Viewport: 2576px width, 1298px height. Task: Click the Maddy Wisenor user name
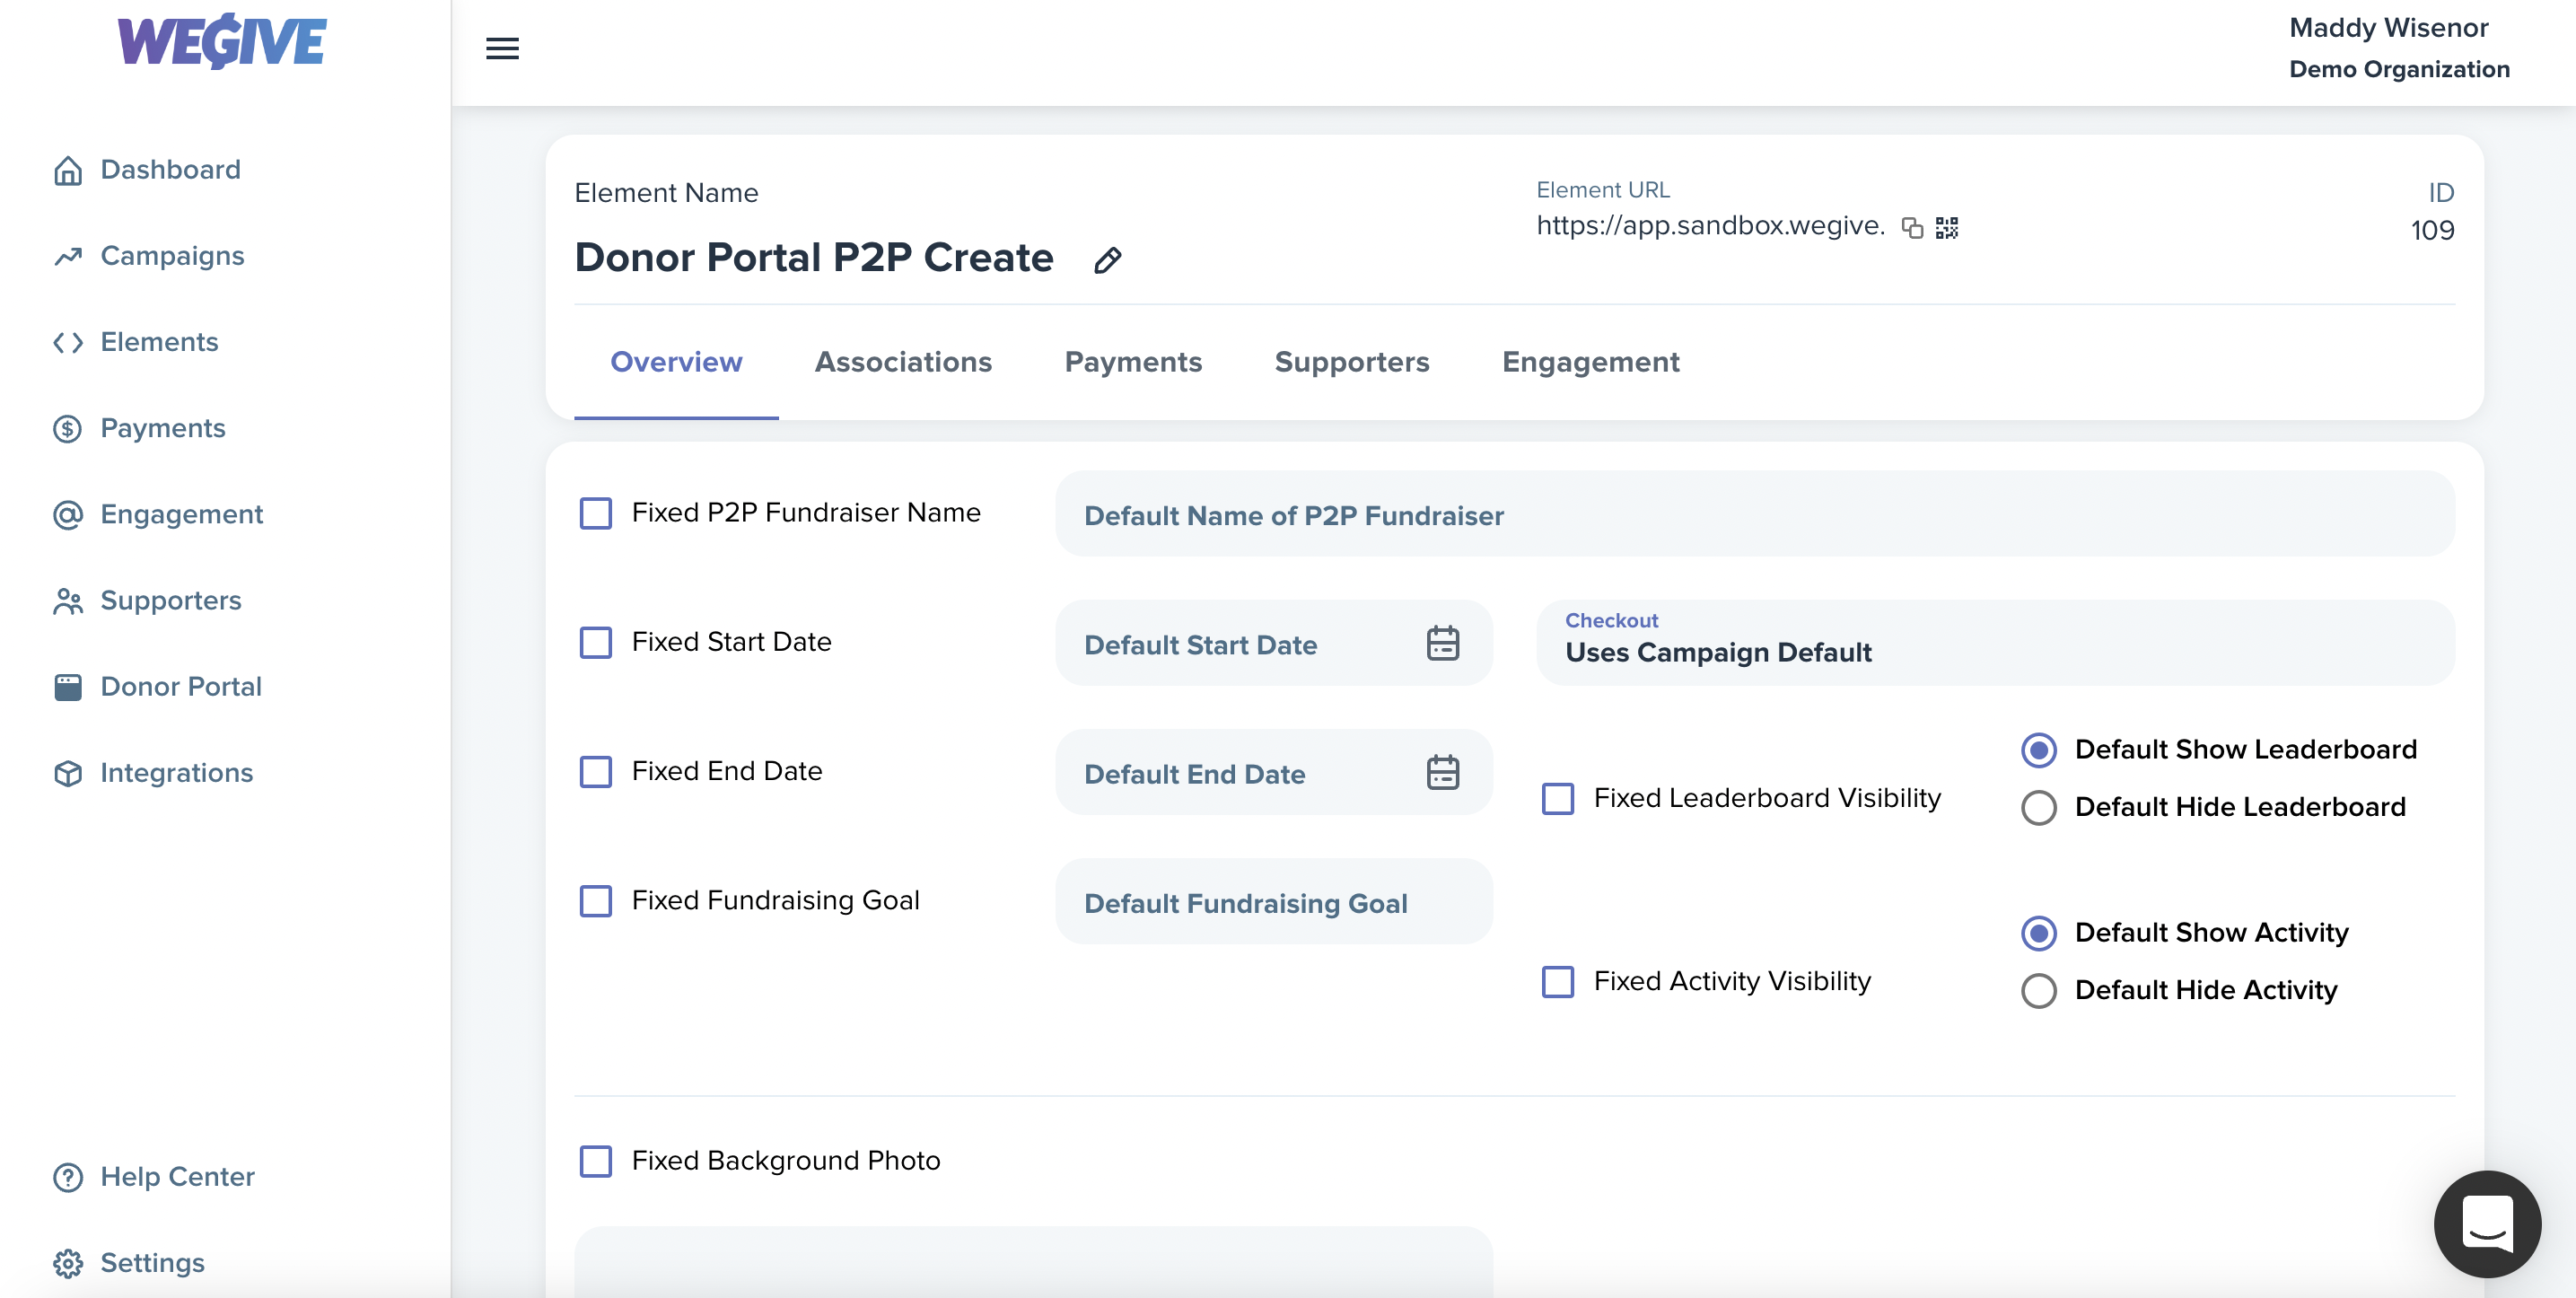click(x=2388, y=27)
